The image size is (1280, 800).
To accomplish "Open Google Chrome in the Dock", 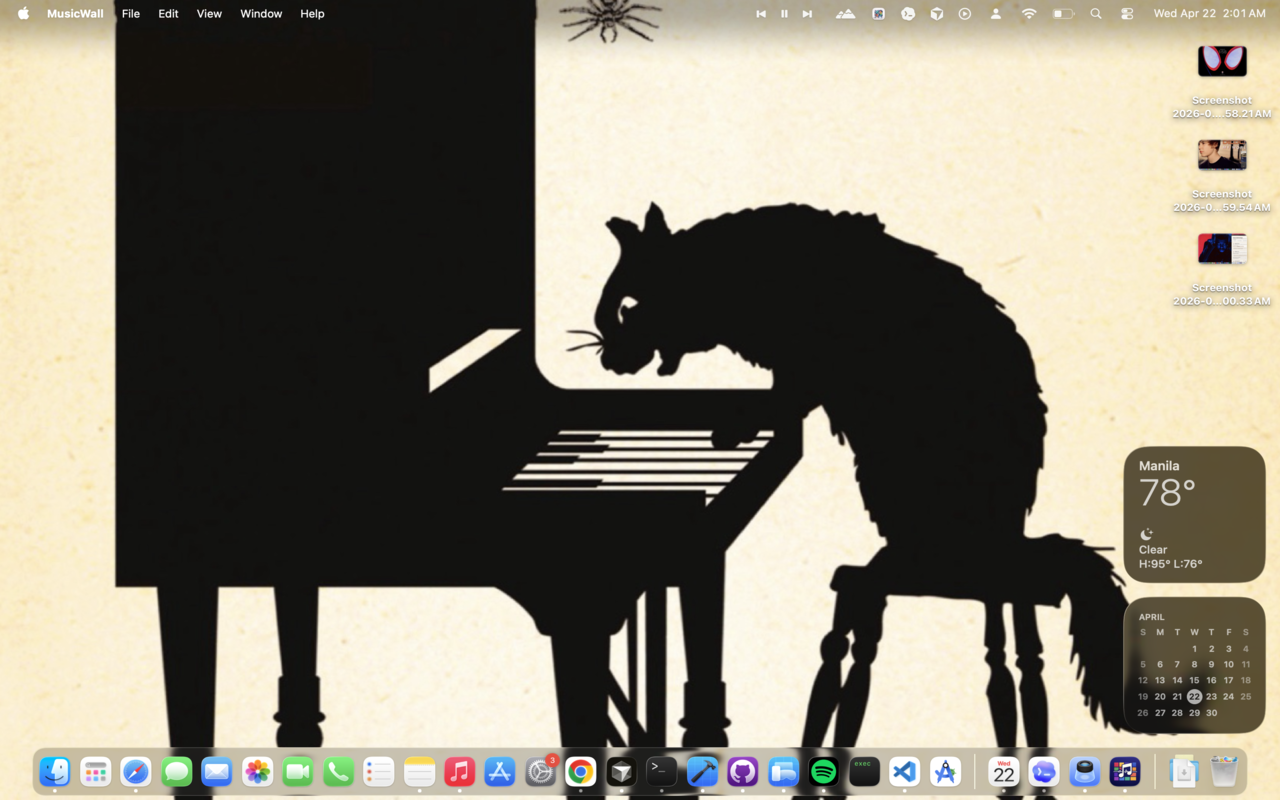I will tap(580, 771).
